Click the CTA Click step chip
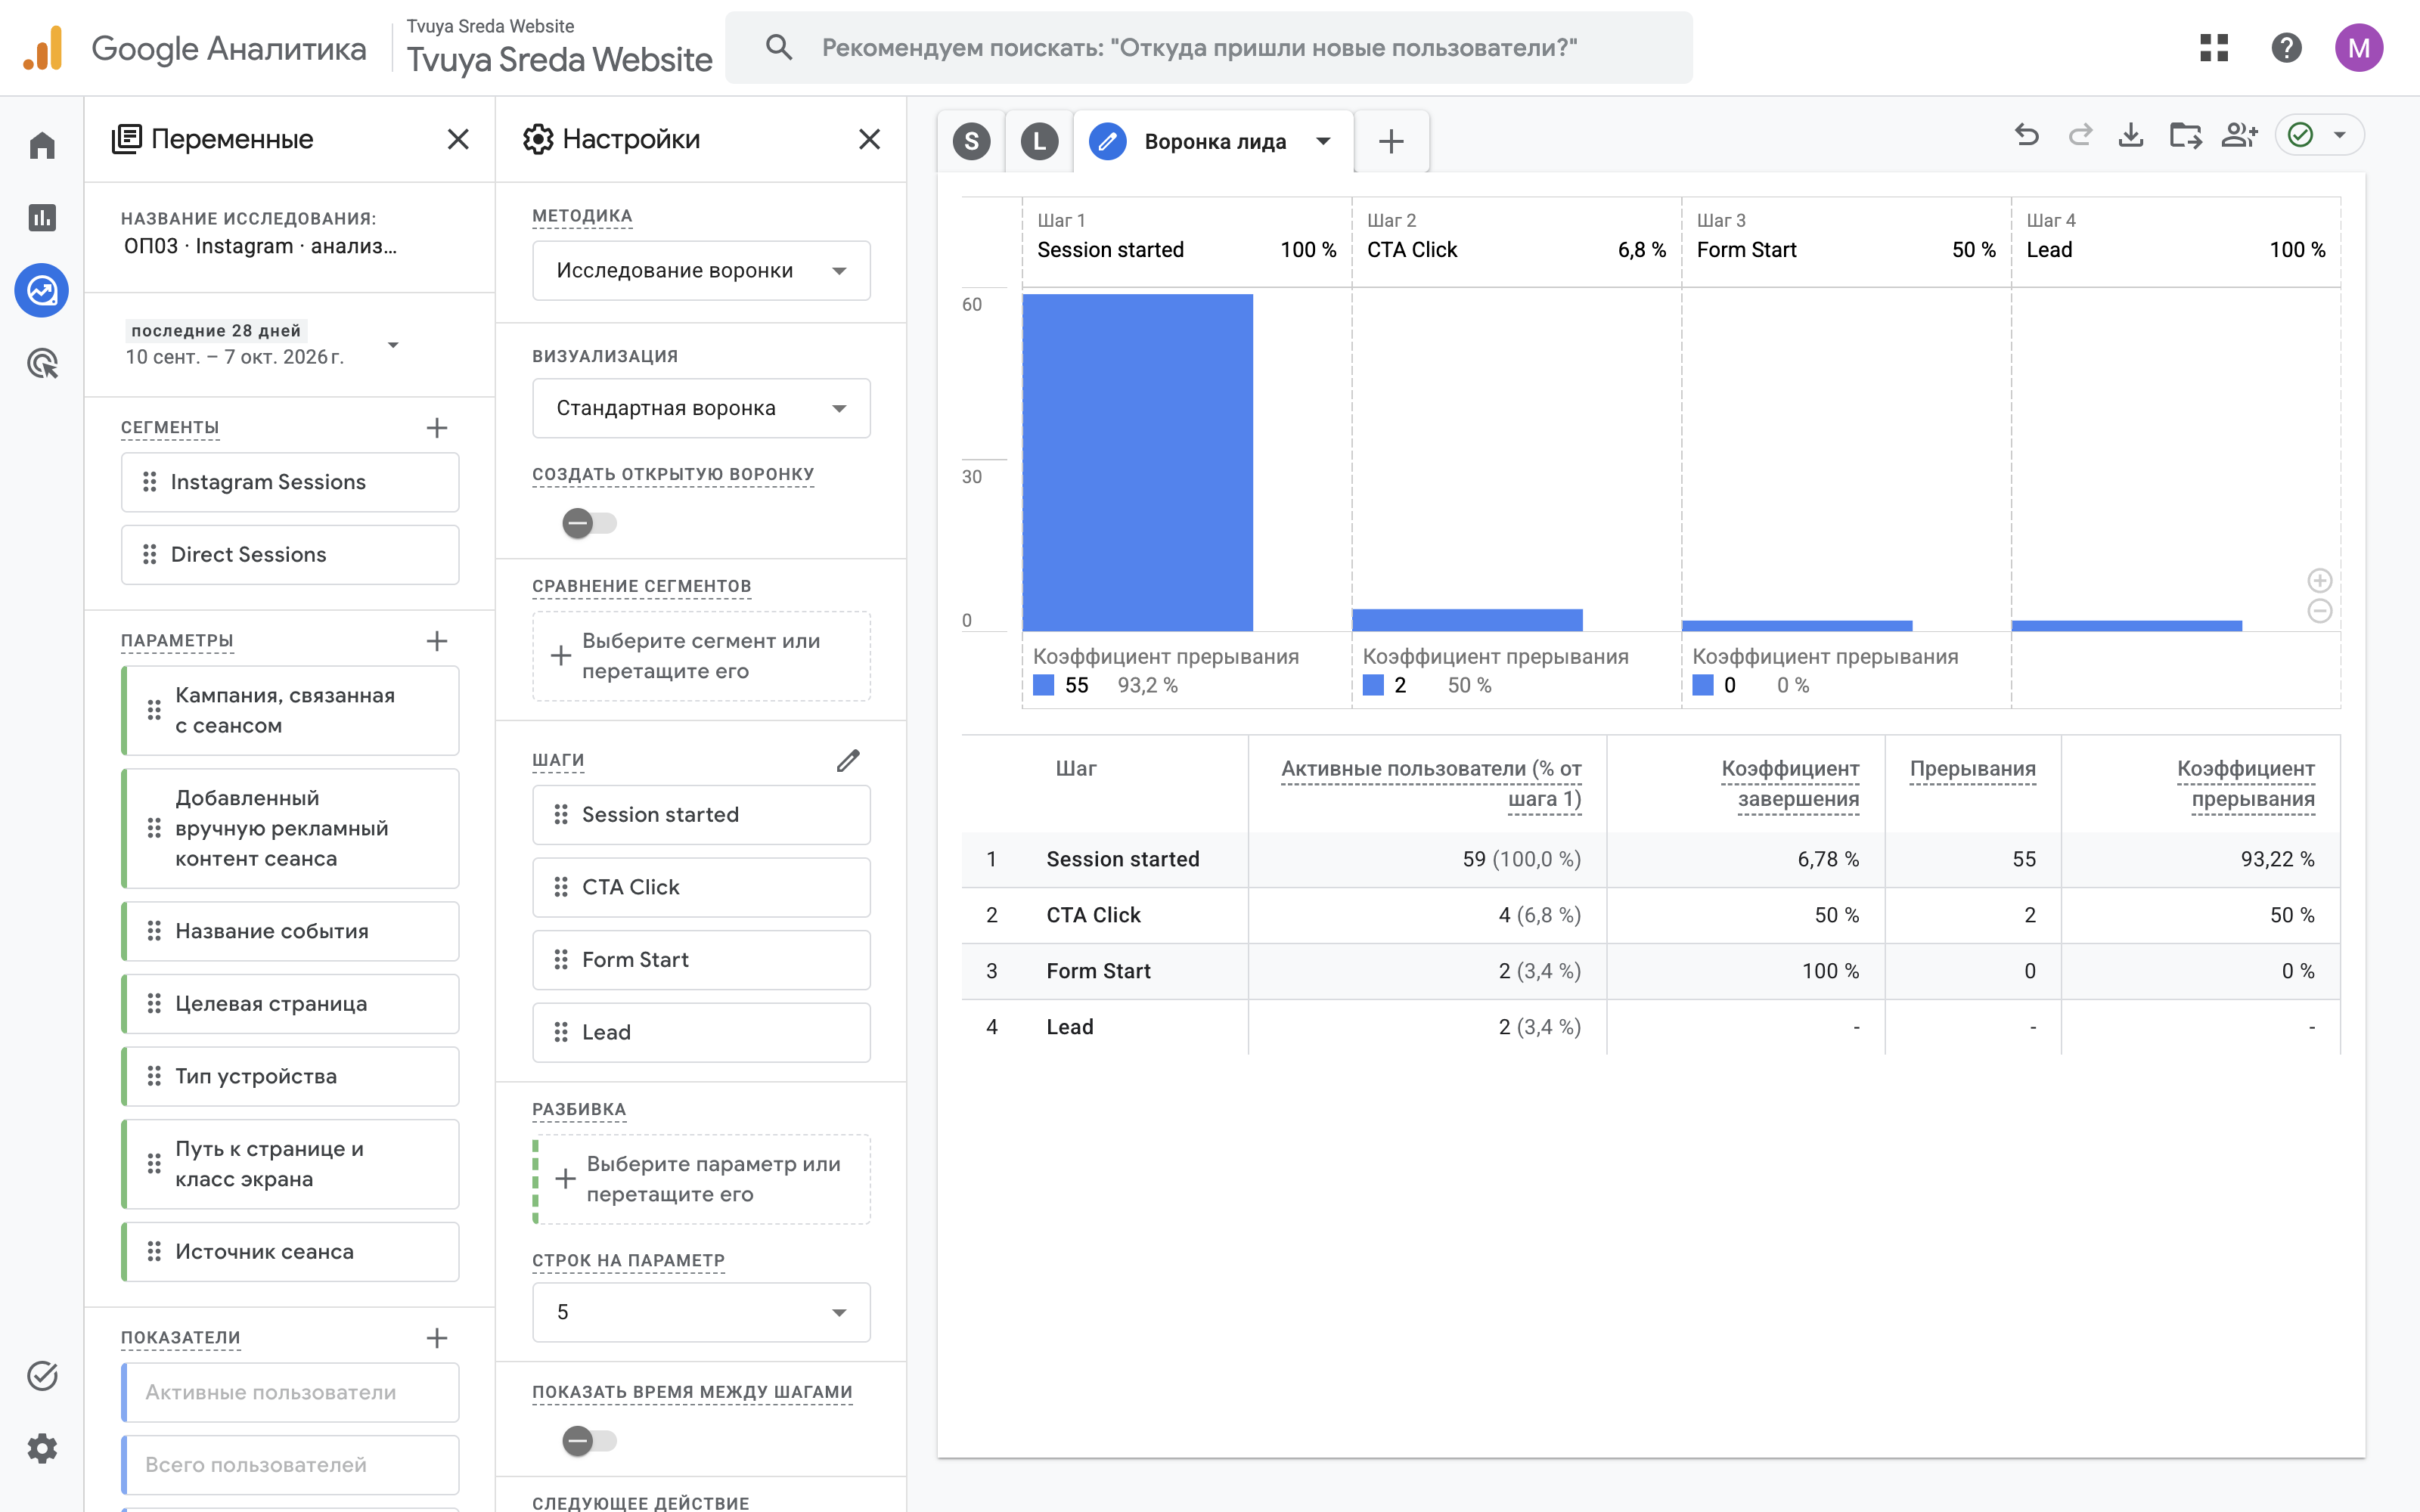Screen dimensions: 2420x1512 pos(701,887)
